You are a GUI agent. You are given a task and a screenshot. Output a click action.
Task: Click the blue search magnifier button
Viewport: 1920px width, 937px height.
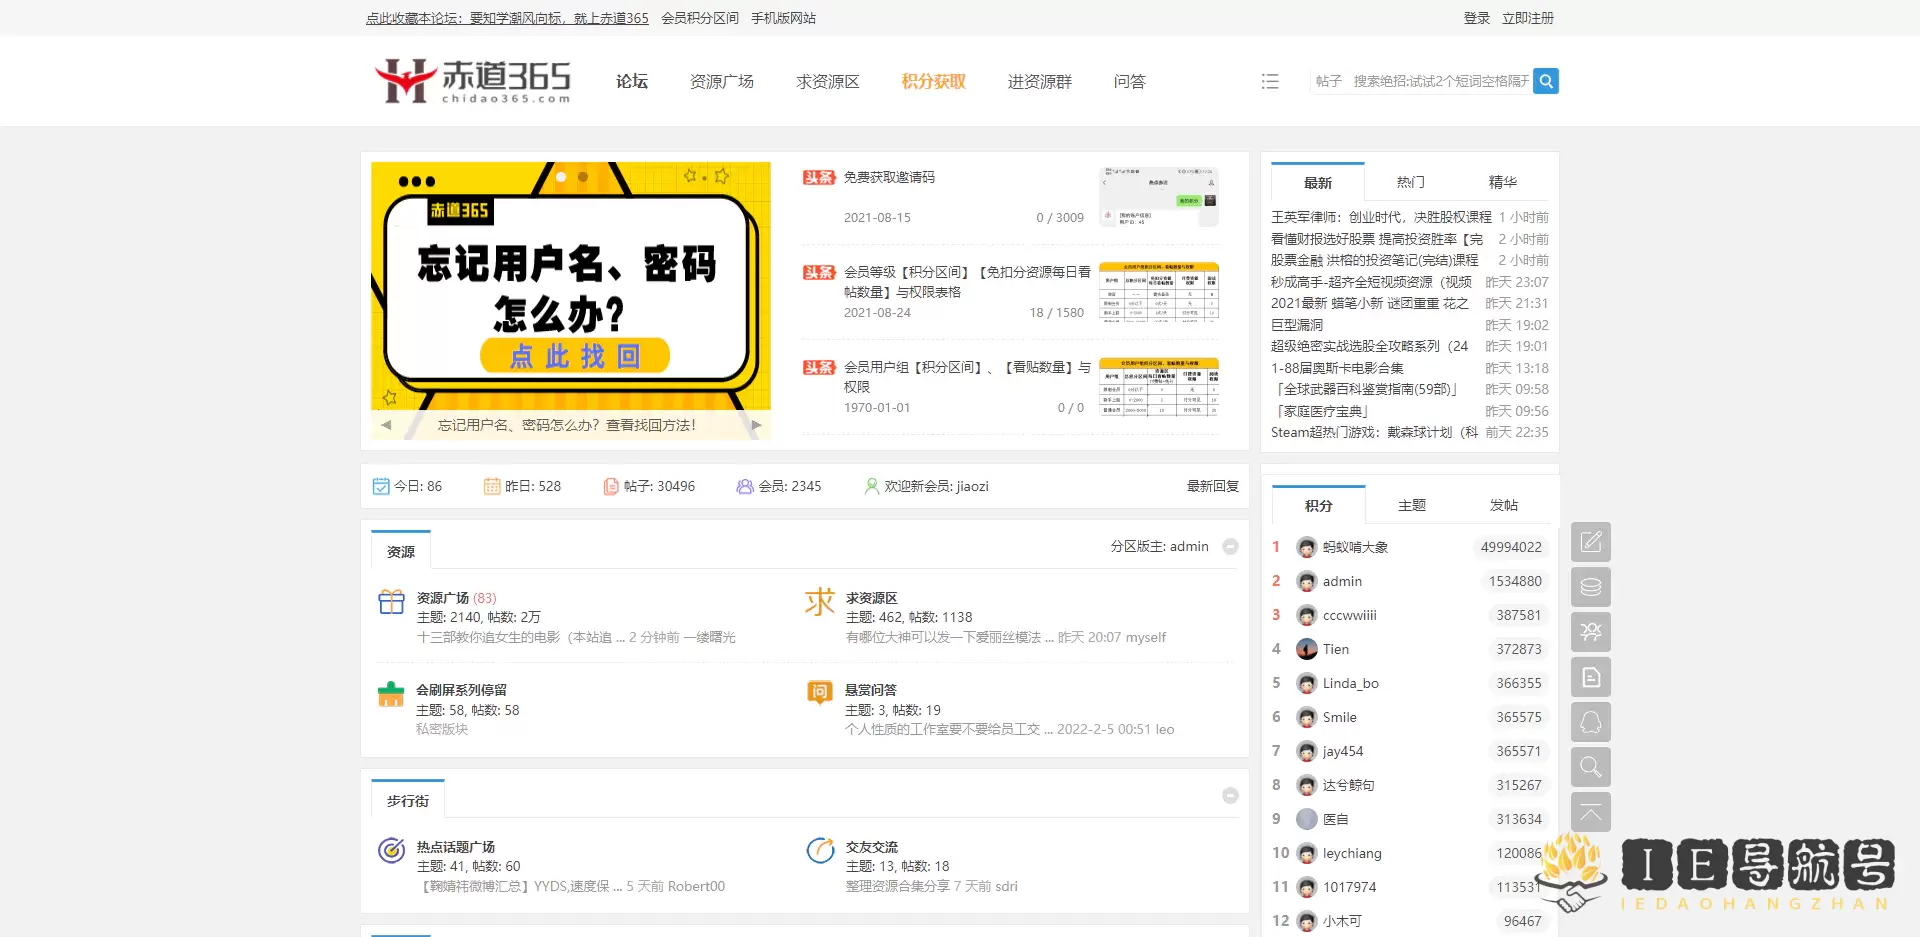tap(1546, 81)
